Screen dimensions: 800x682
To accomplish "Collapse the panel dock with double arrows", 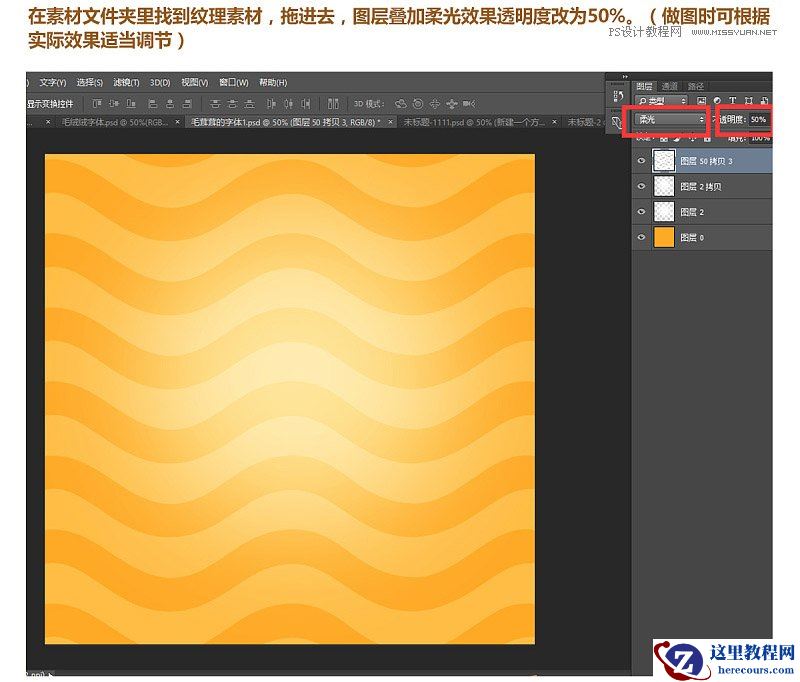I will (x=626, y=77).
